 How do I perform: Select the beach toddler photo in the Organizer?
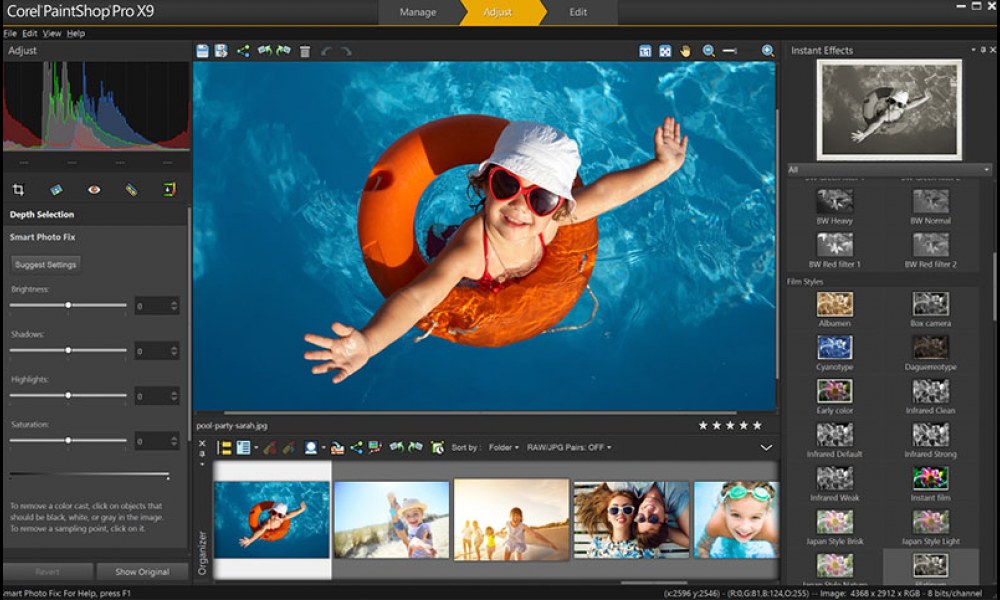pyautogui.click(x=392, y=520)
